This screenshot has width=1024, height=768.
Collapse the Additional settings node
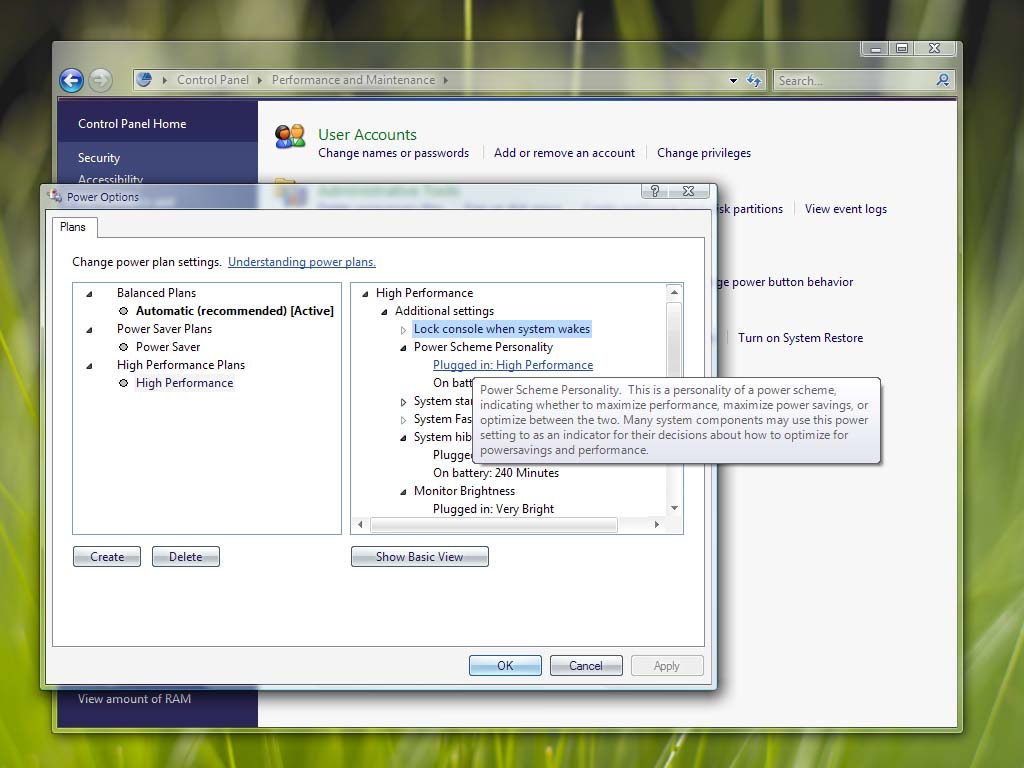click(x=384, y=312)
